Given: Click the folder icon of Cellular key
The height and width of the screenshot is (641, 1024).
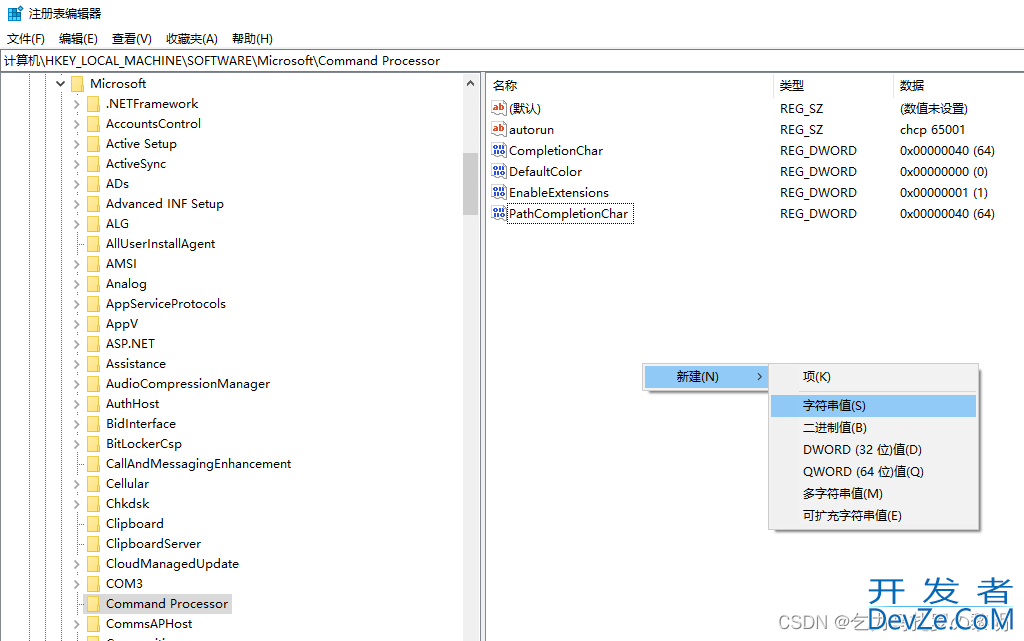Looking at the screenshot, I should (x=93, y=484).
